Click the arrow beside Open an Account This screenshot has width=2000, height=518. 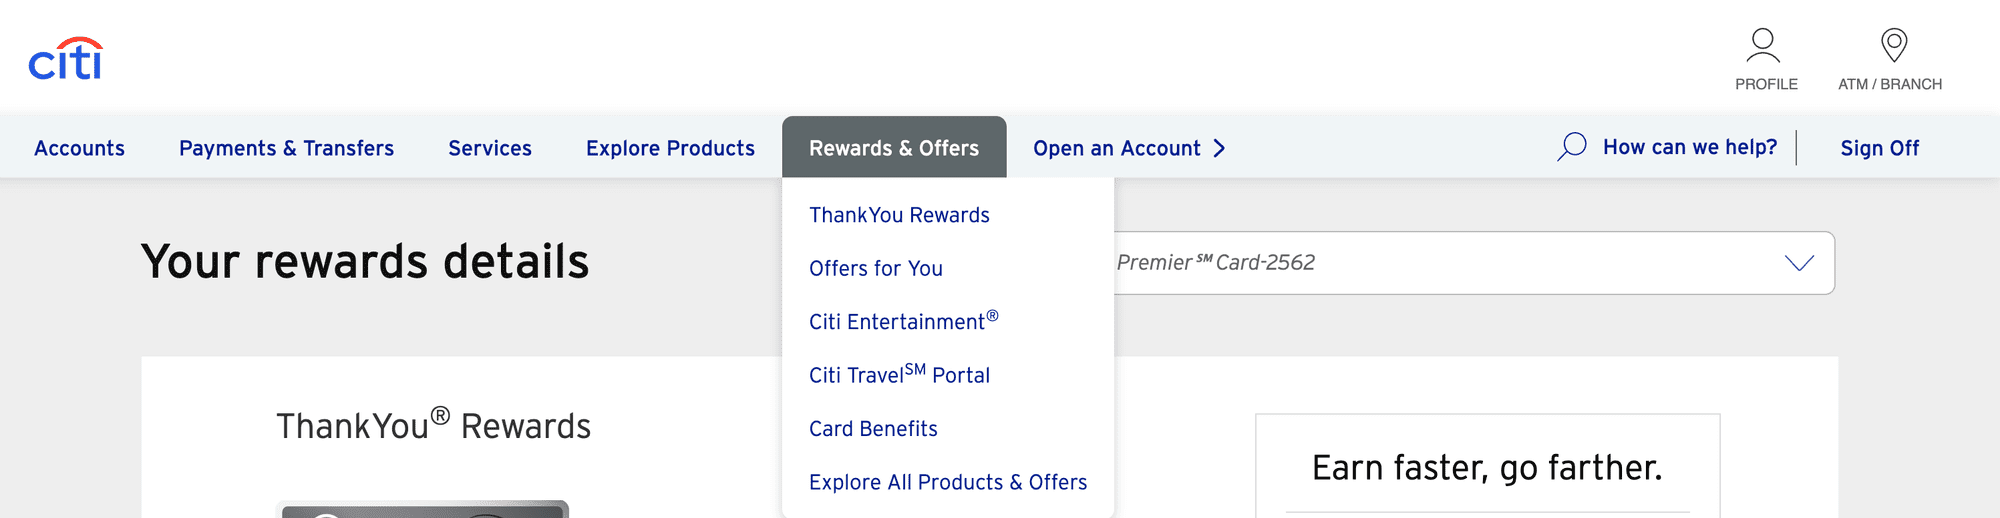(x=1219, y=149)
